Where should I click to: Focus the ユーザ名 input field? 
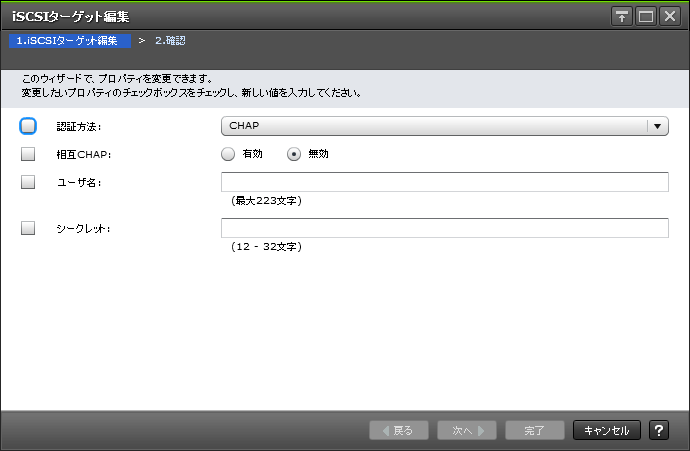coord(444,182)
